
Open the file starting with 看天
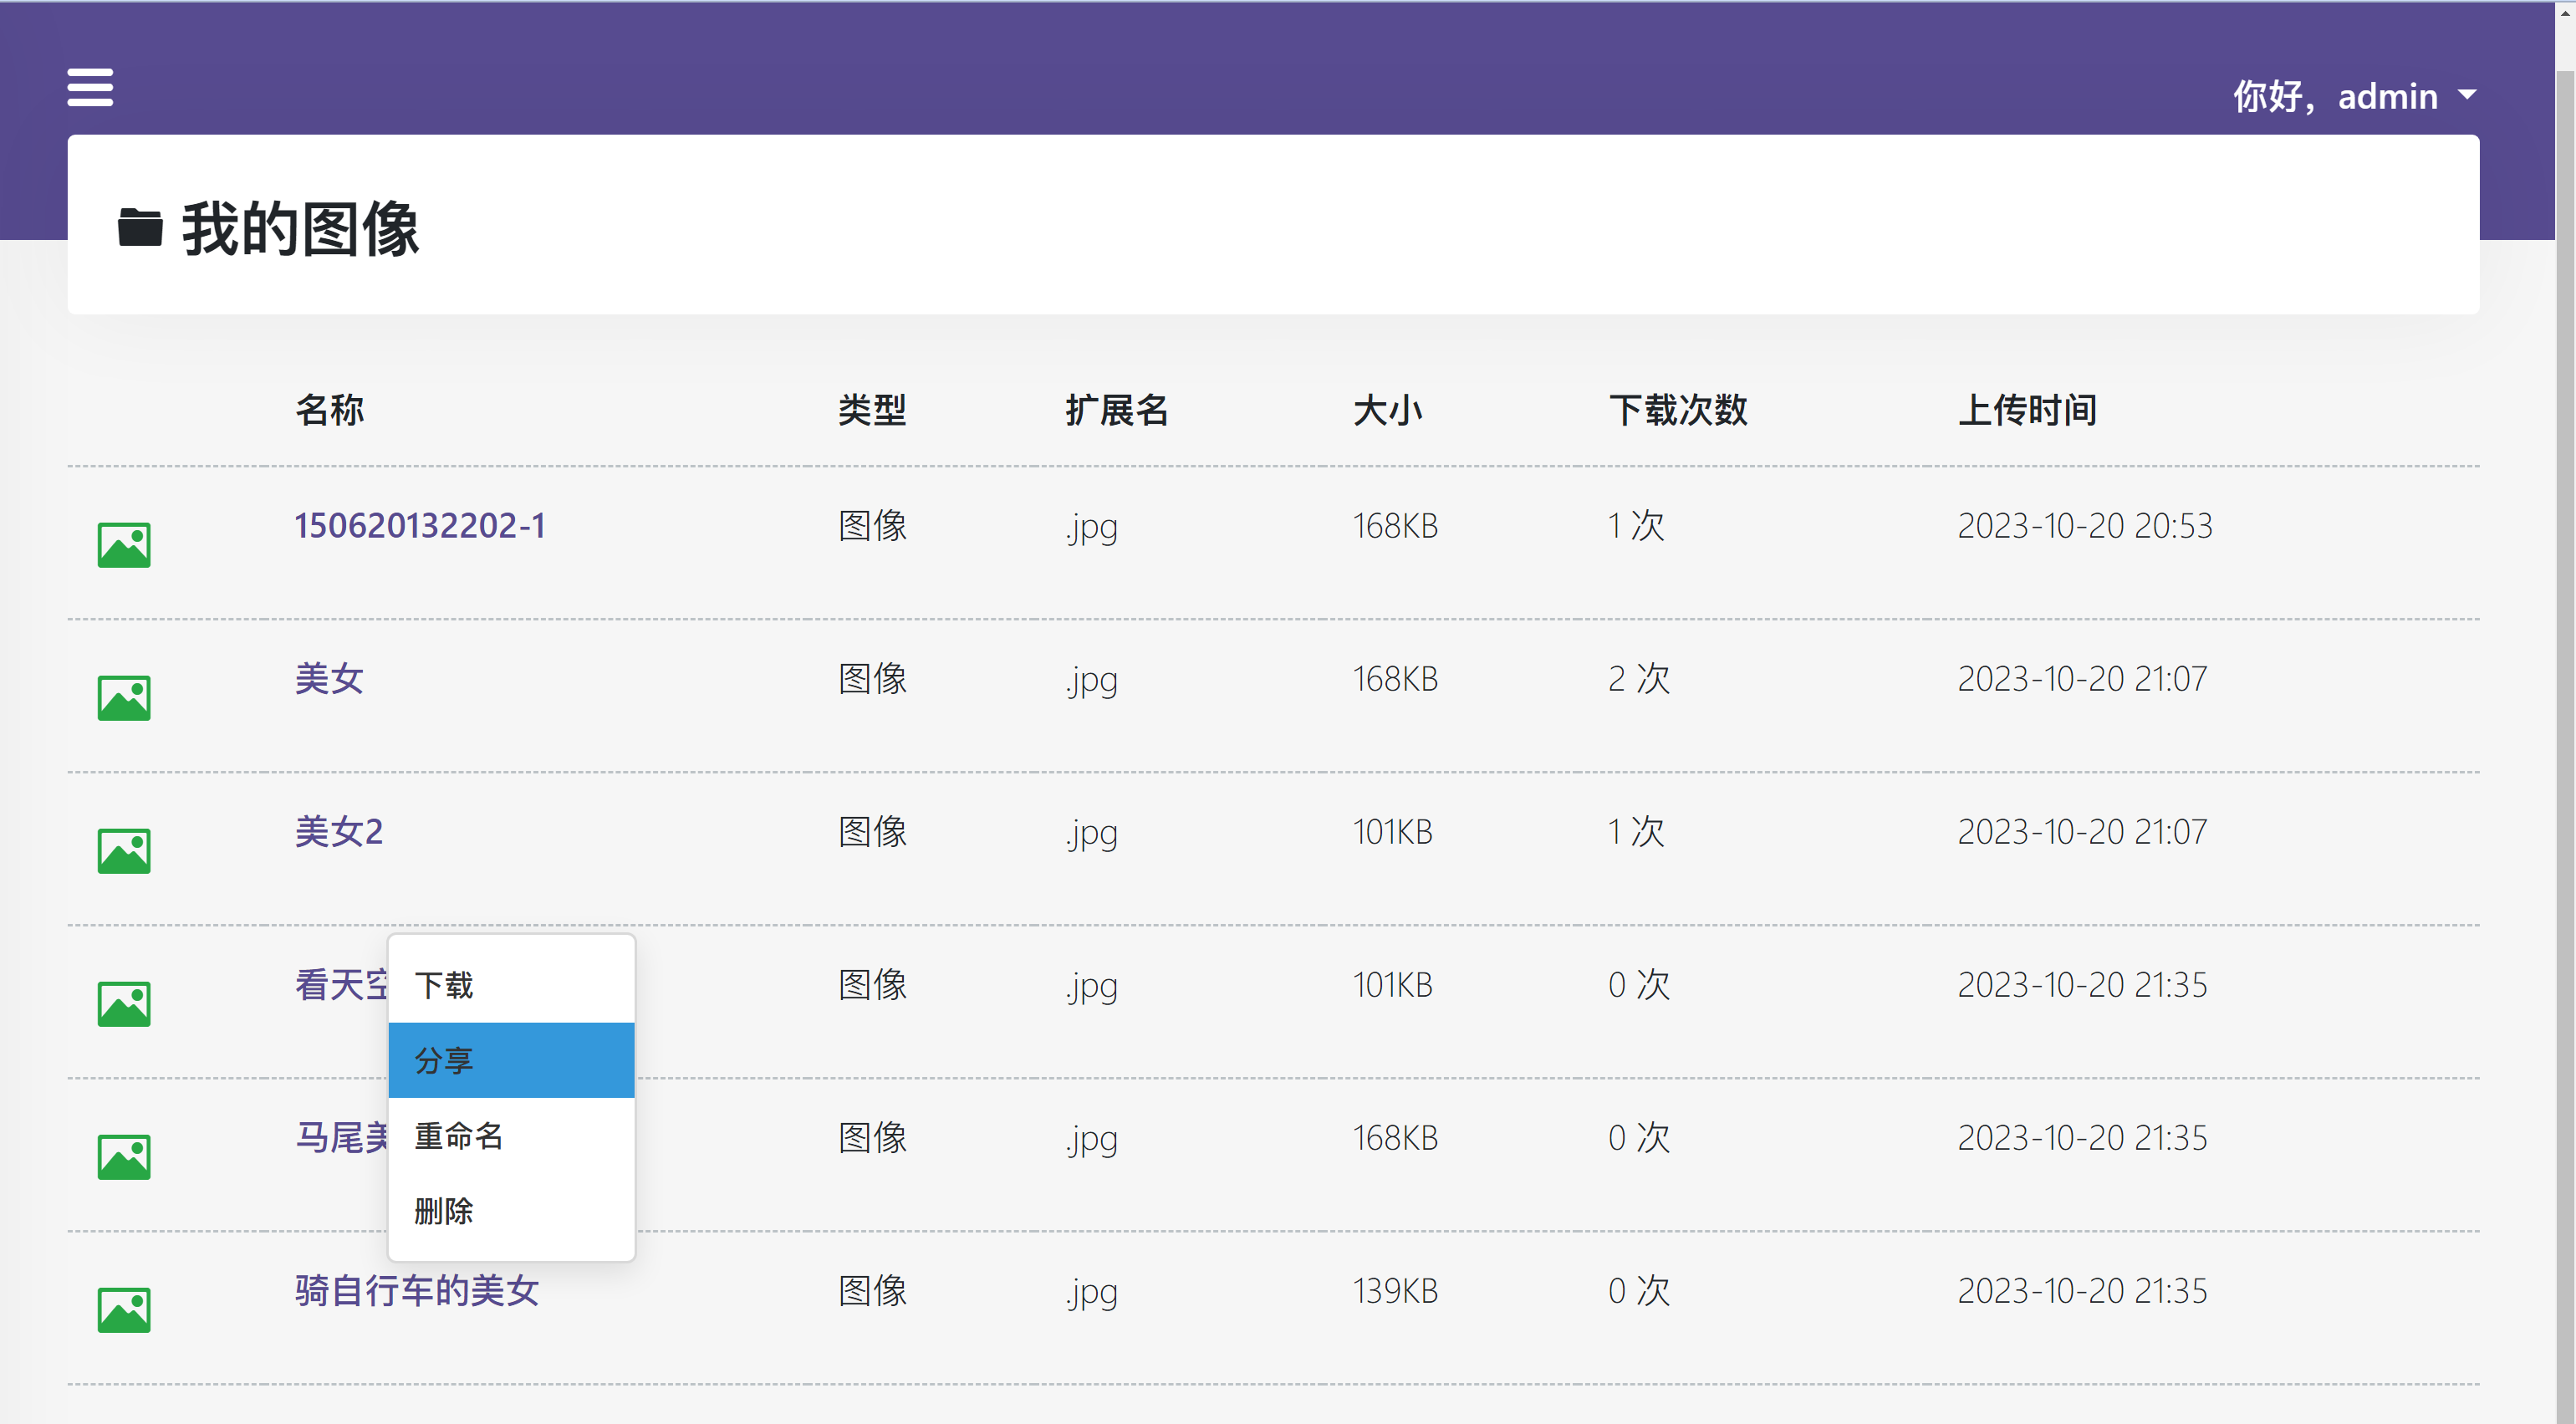tap(341, 985)
